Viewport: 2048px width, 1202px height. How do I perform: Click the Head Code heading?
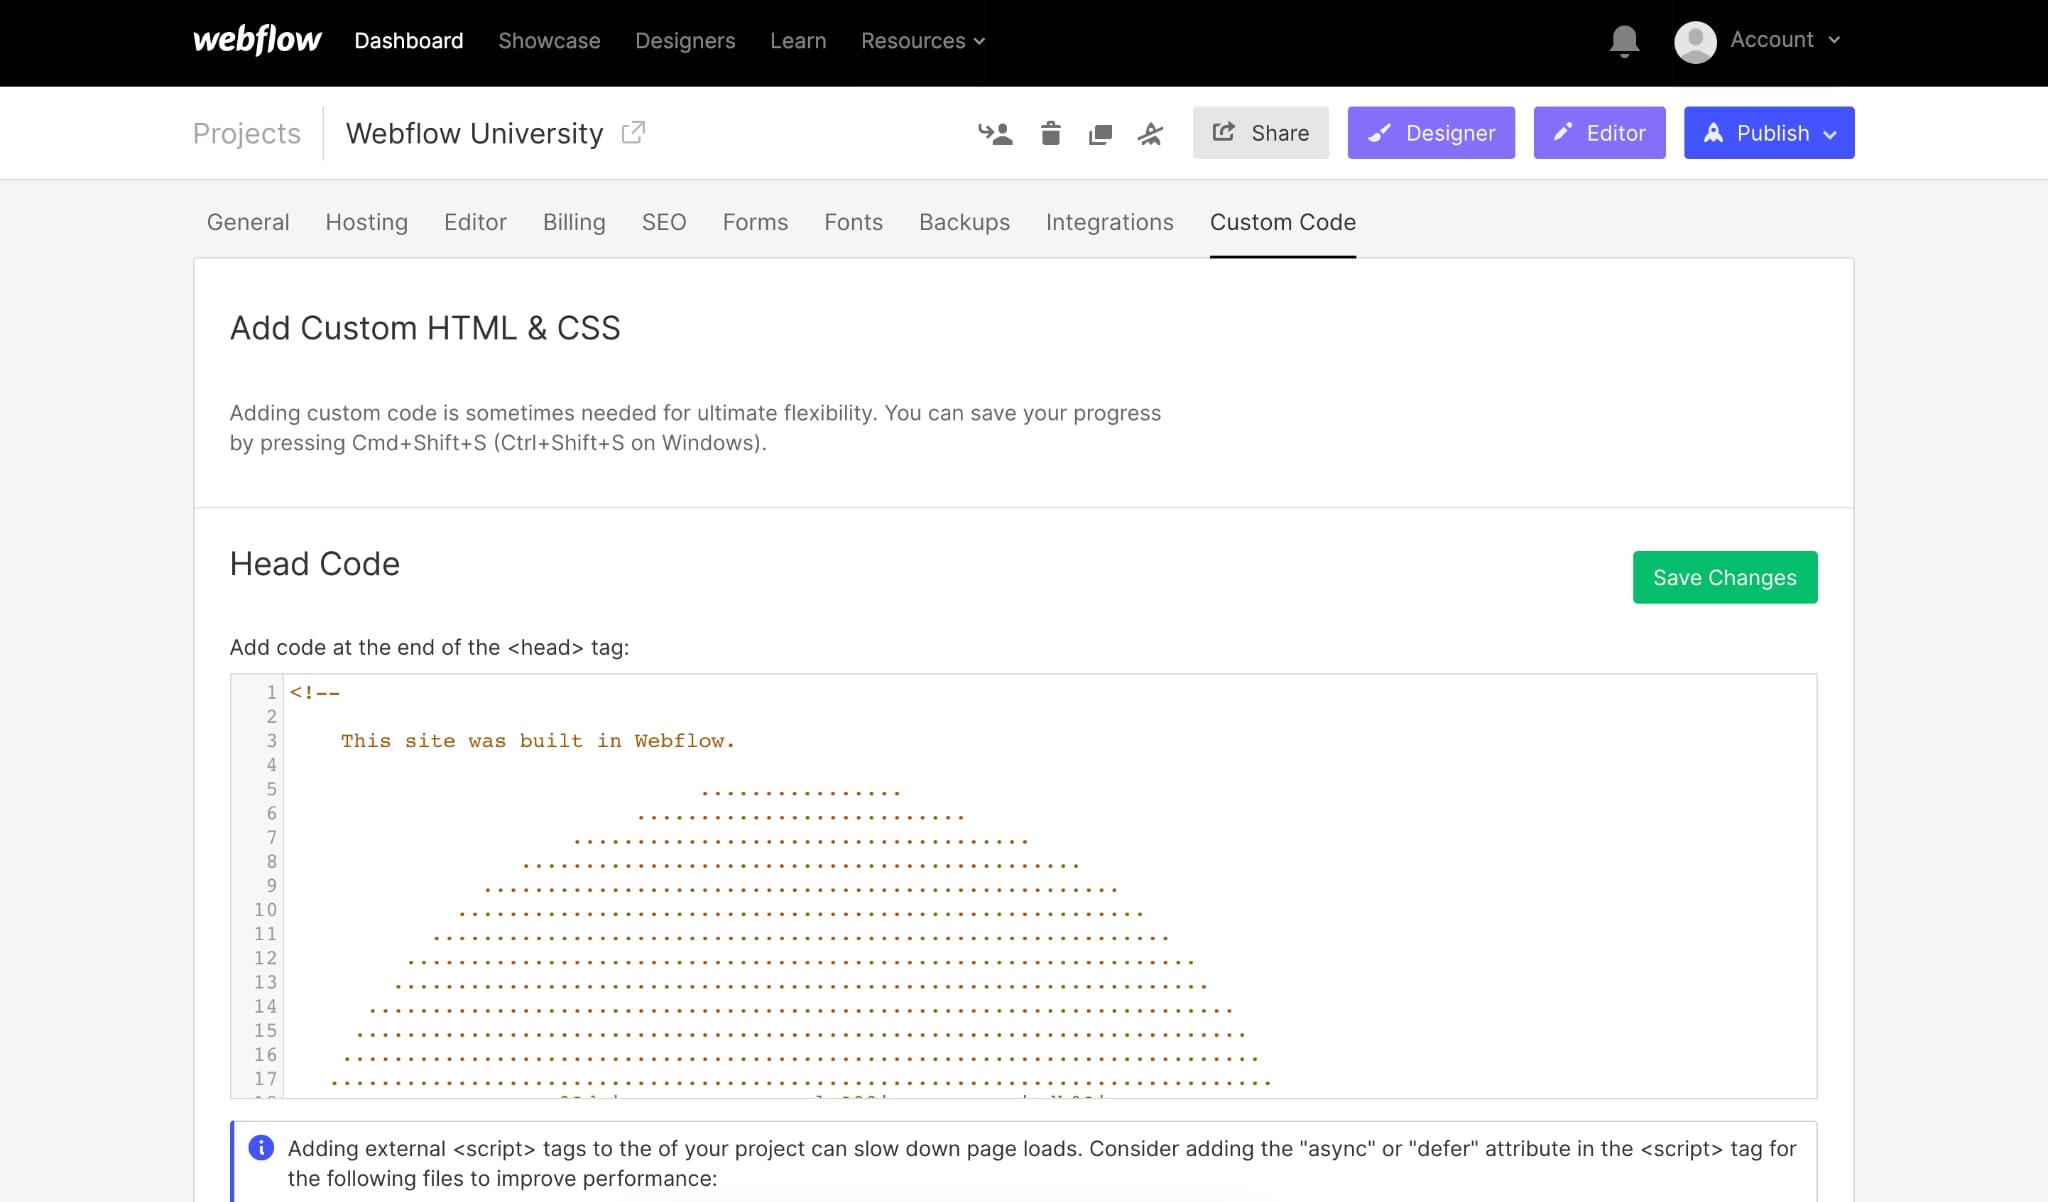pos(315,564)
